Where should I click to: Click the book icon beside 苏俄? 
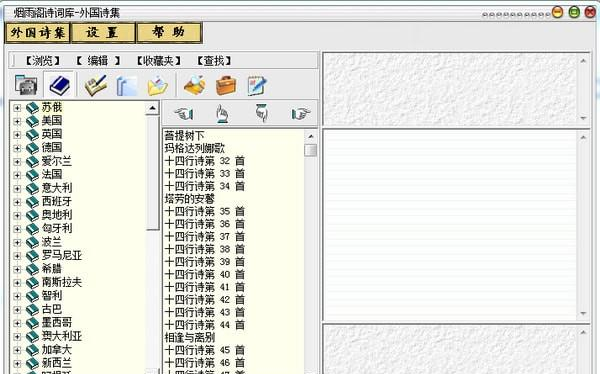coord(33,108)
